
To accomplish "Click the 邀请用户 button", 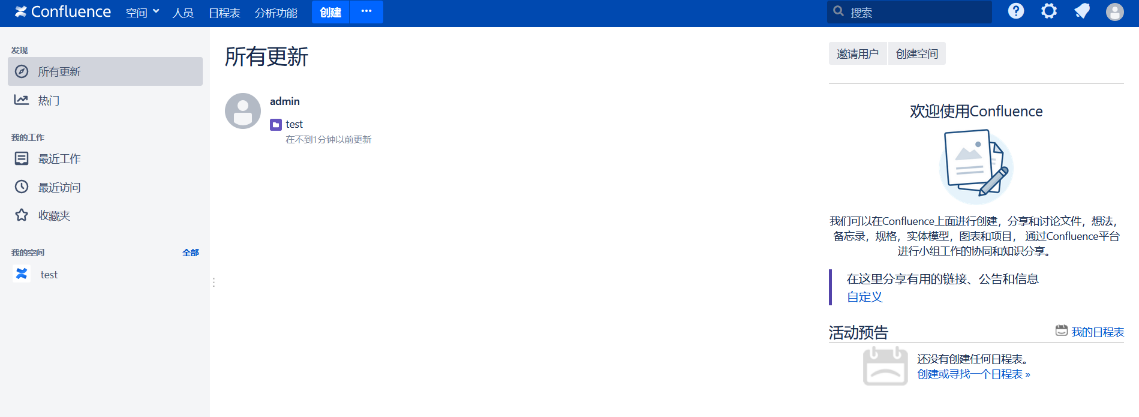I will 858,54.
